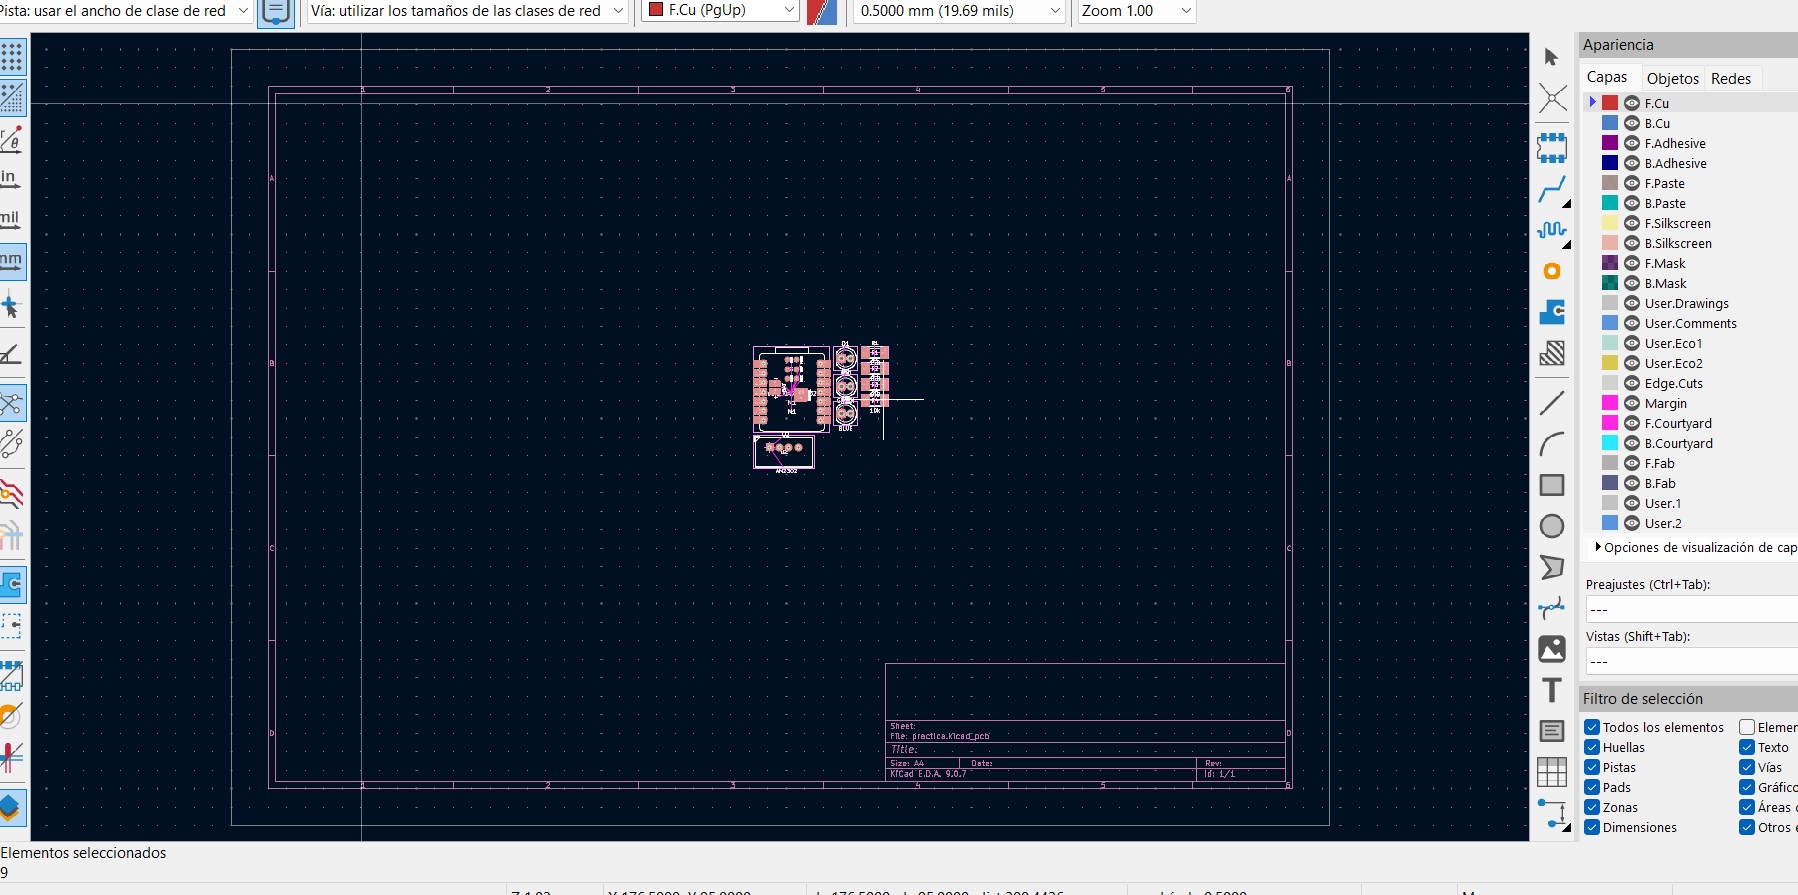This screenshot has height=895, width=1798.
Task: Switch to the Redes tab
Action: tap(1731, 78)
